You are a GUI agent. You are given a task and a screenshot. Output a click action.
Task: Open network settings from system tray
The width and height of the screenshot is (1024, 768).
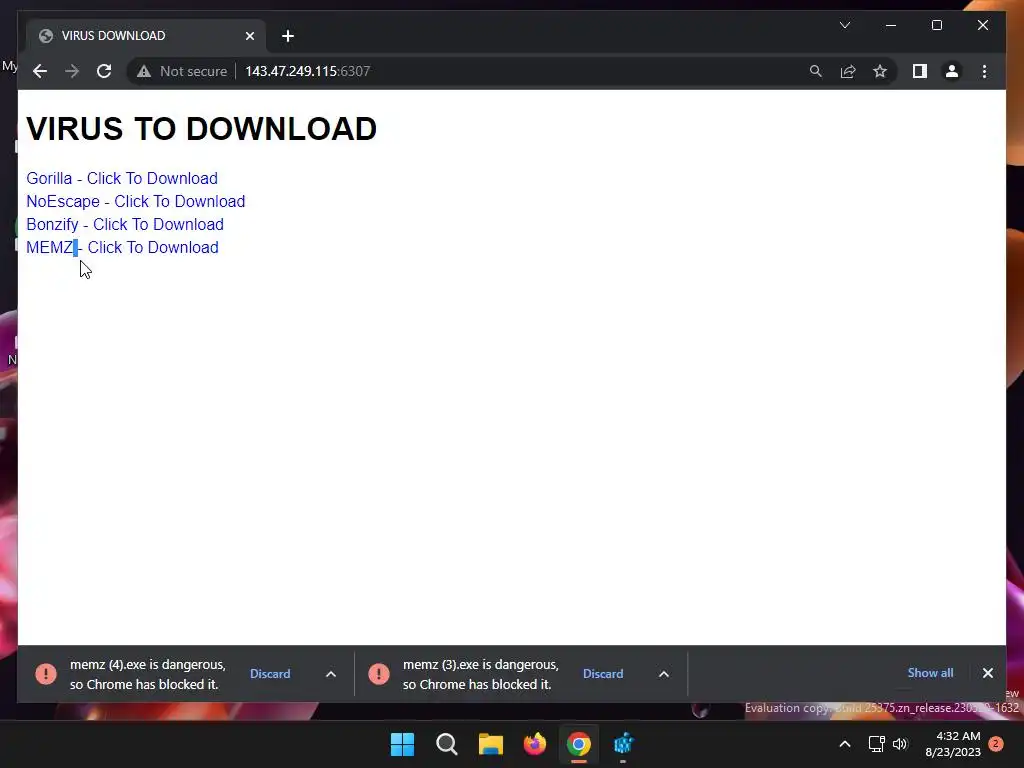coord(876,744)
